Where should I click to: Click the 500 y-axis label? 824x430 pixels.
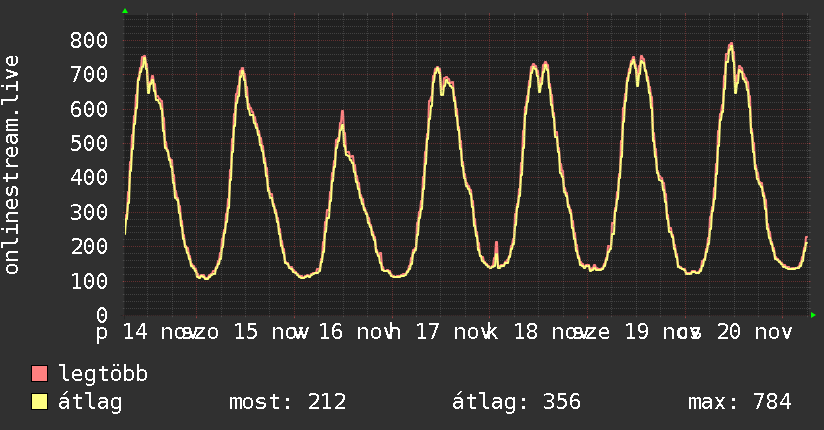coord(89,144)
